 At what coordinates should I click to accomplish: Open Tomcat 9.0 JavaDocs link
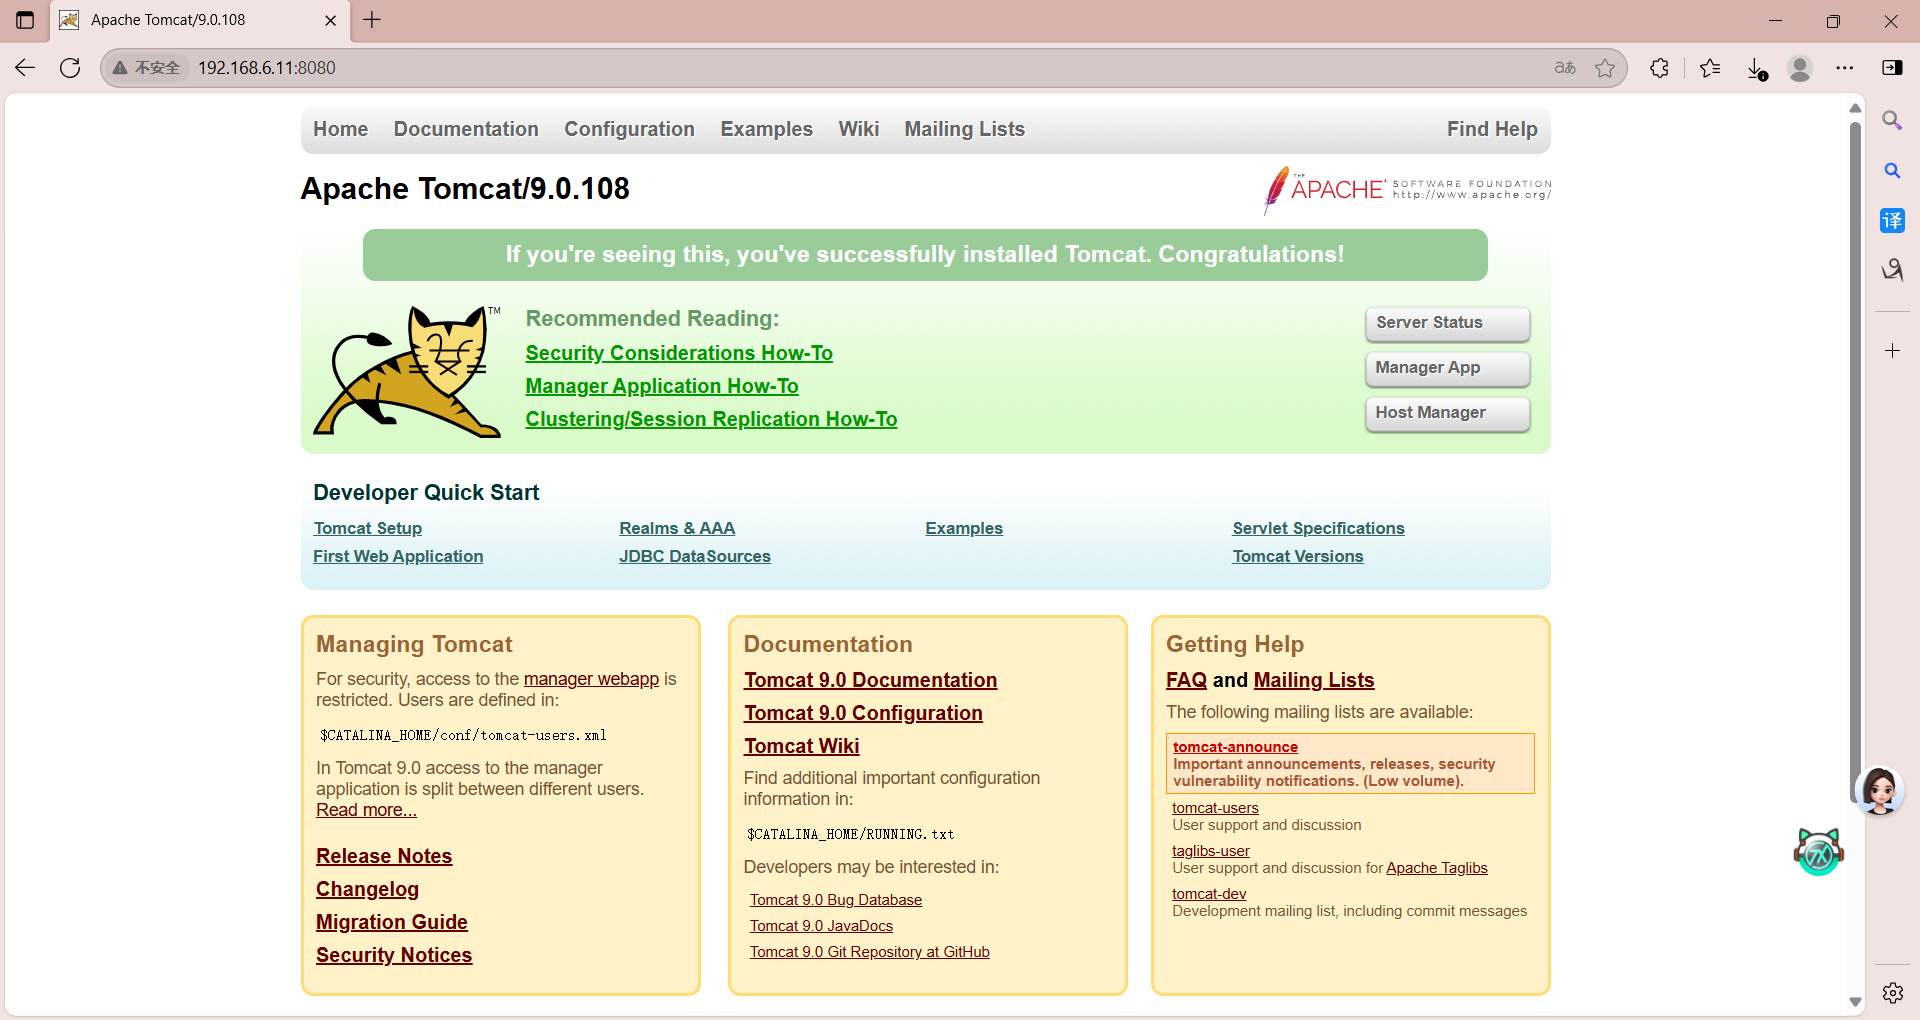[x=821, y=926]
